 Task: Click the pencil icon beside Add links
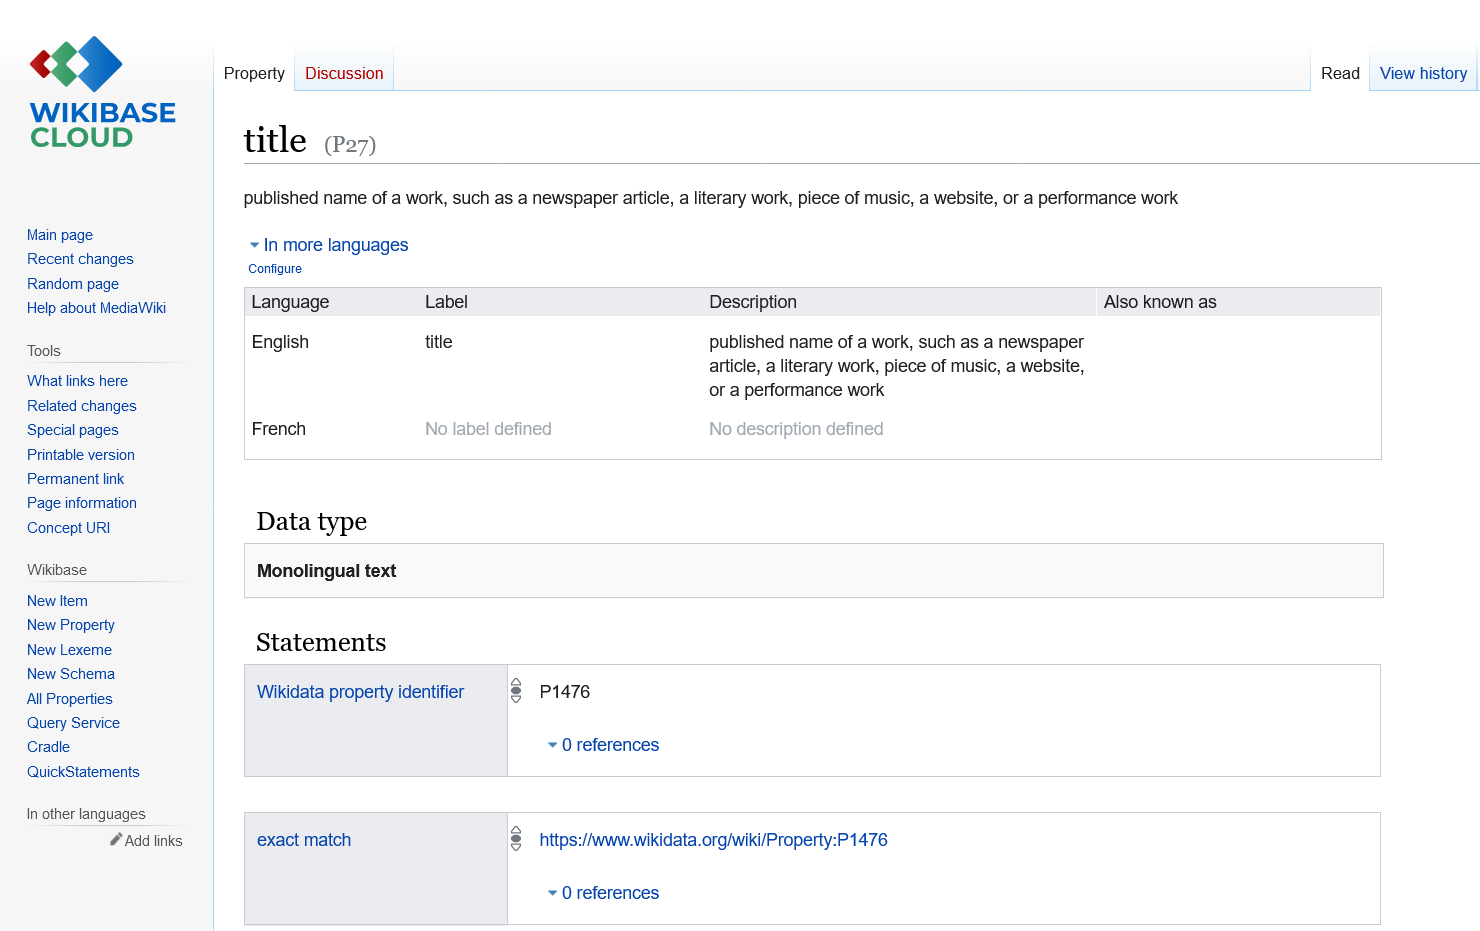coord(116,840)
